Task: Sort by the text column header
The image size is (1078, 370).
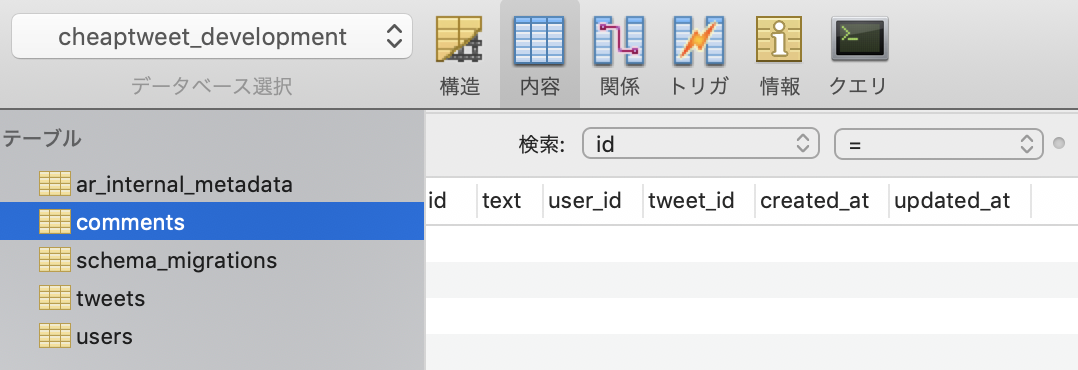Action: [x=510, y=201]
